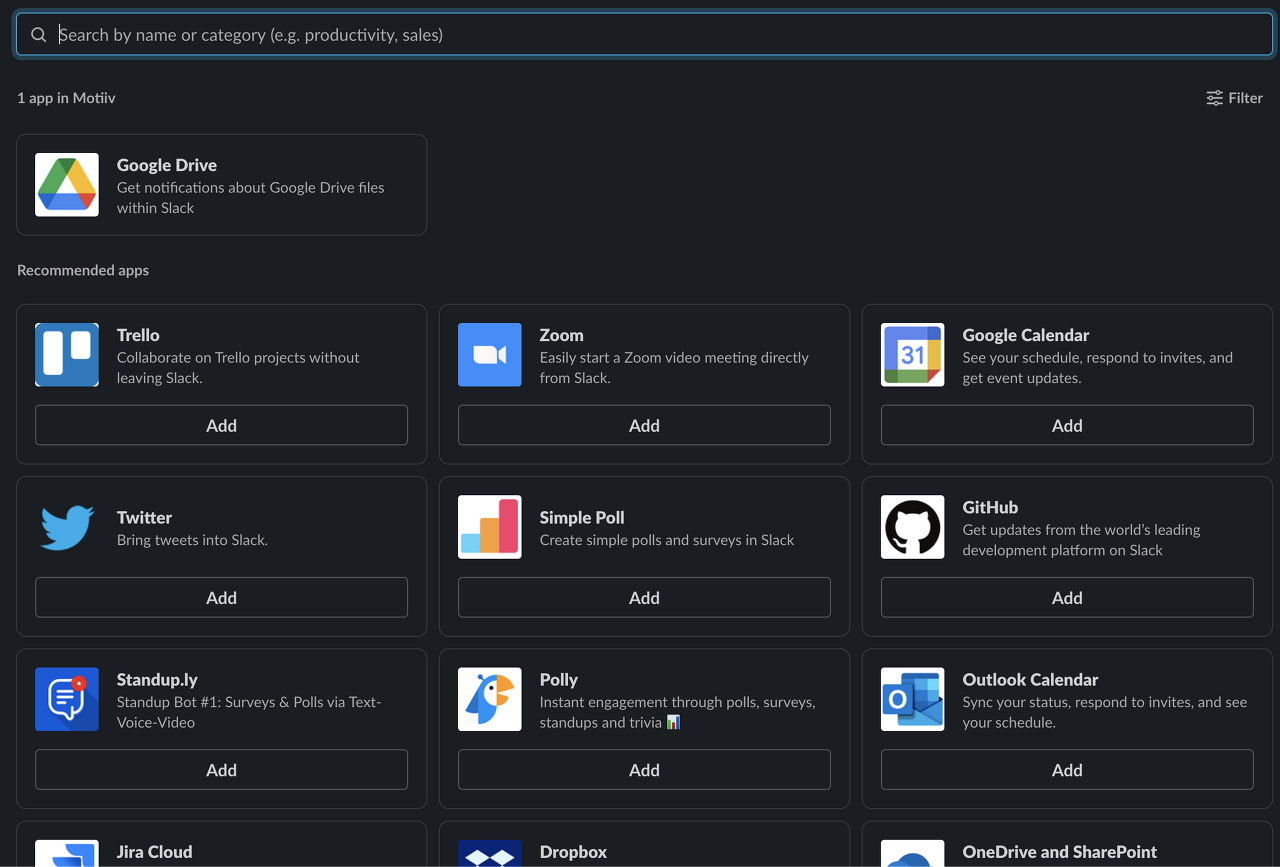Open the Trello title link

[x=138, y=335]
